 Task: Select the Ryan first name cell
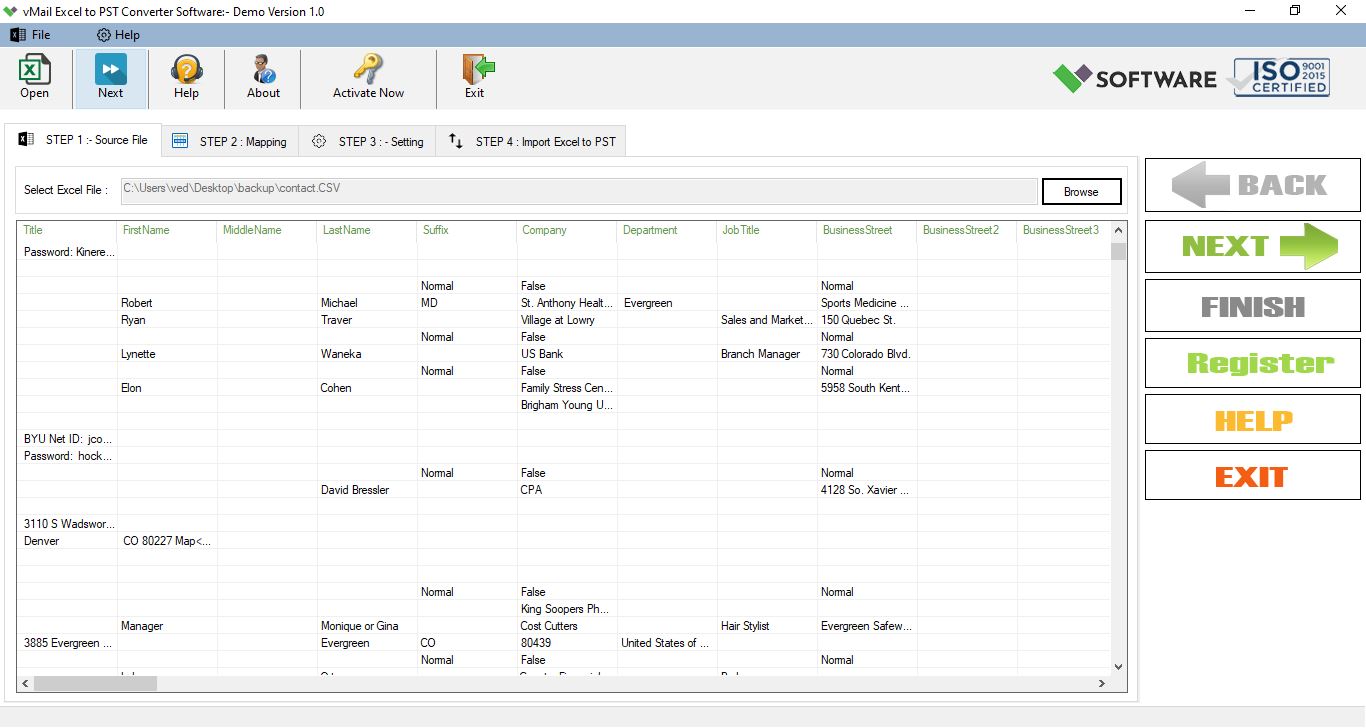click(167, 320)
